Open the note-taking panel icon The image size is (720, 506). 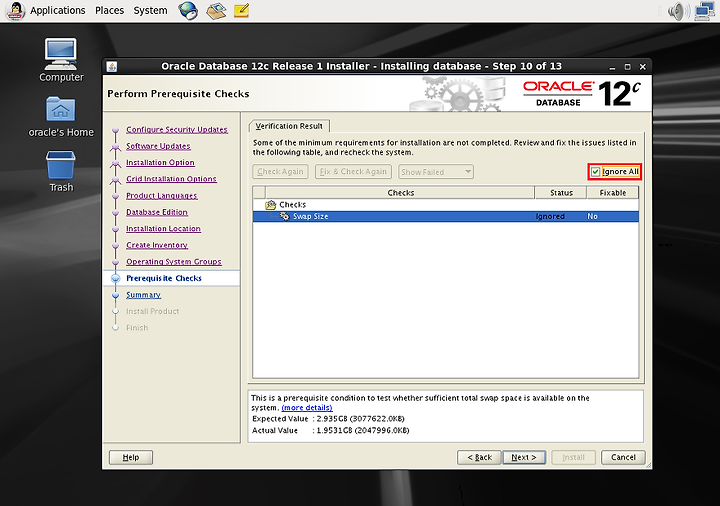[x=242, y=10]
